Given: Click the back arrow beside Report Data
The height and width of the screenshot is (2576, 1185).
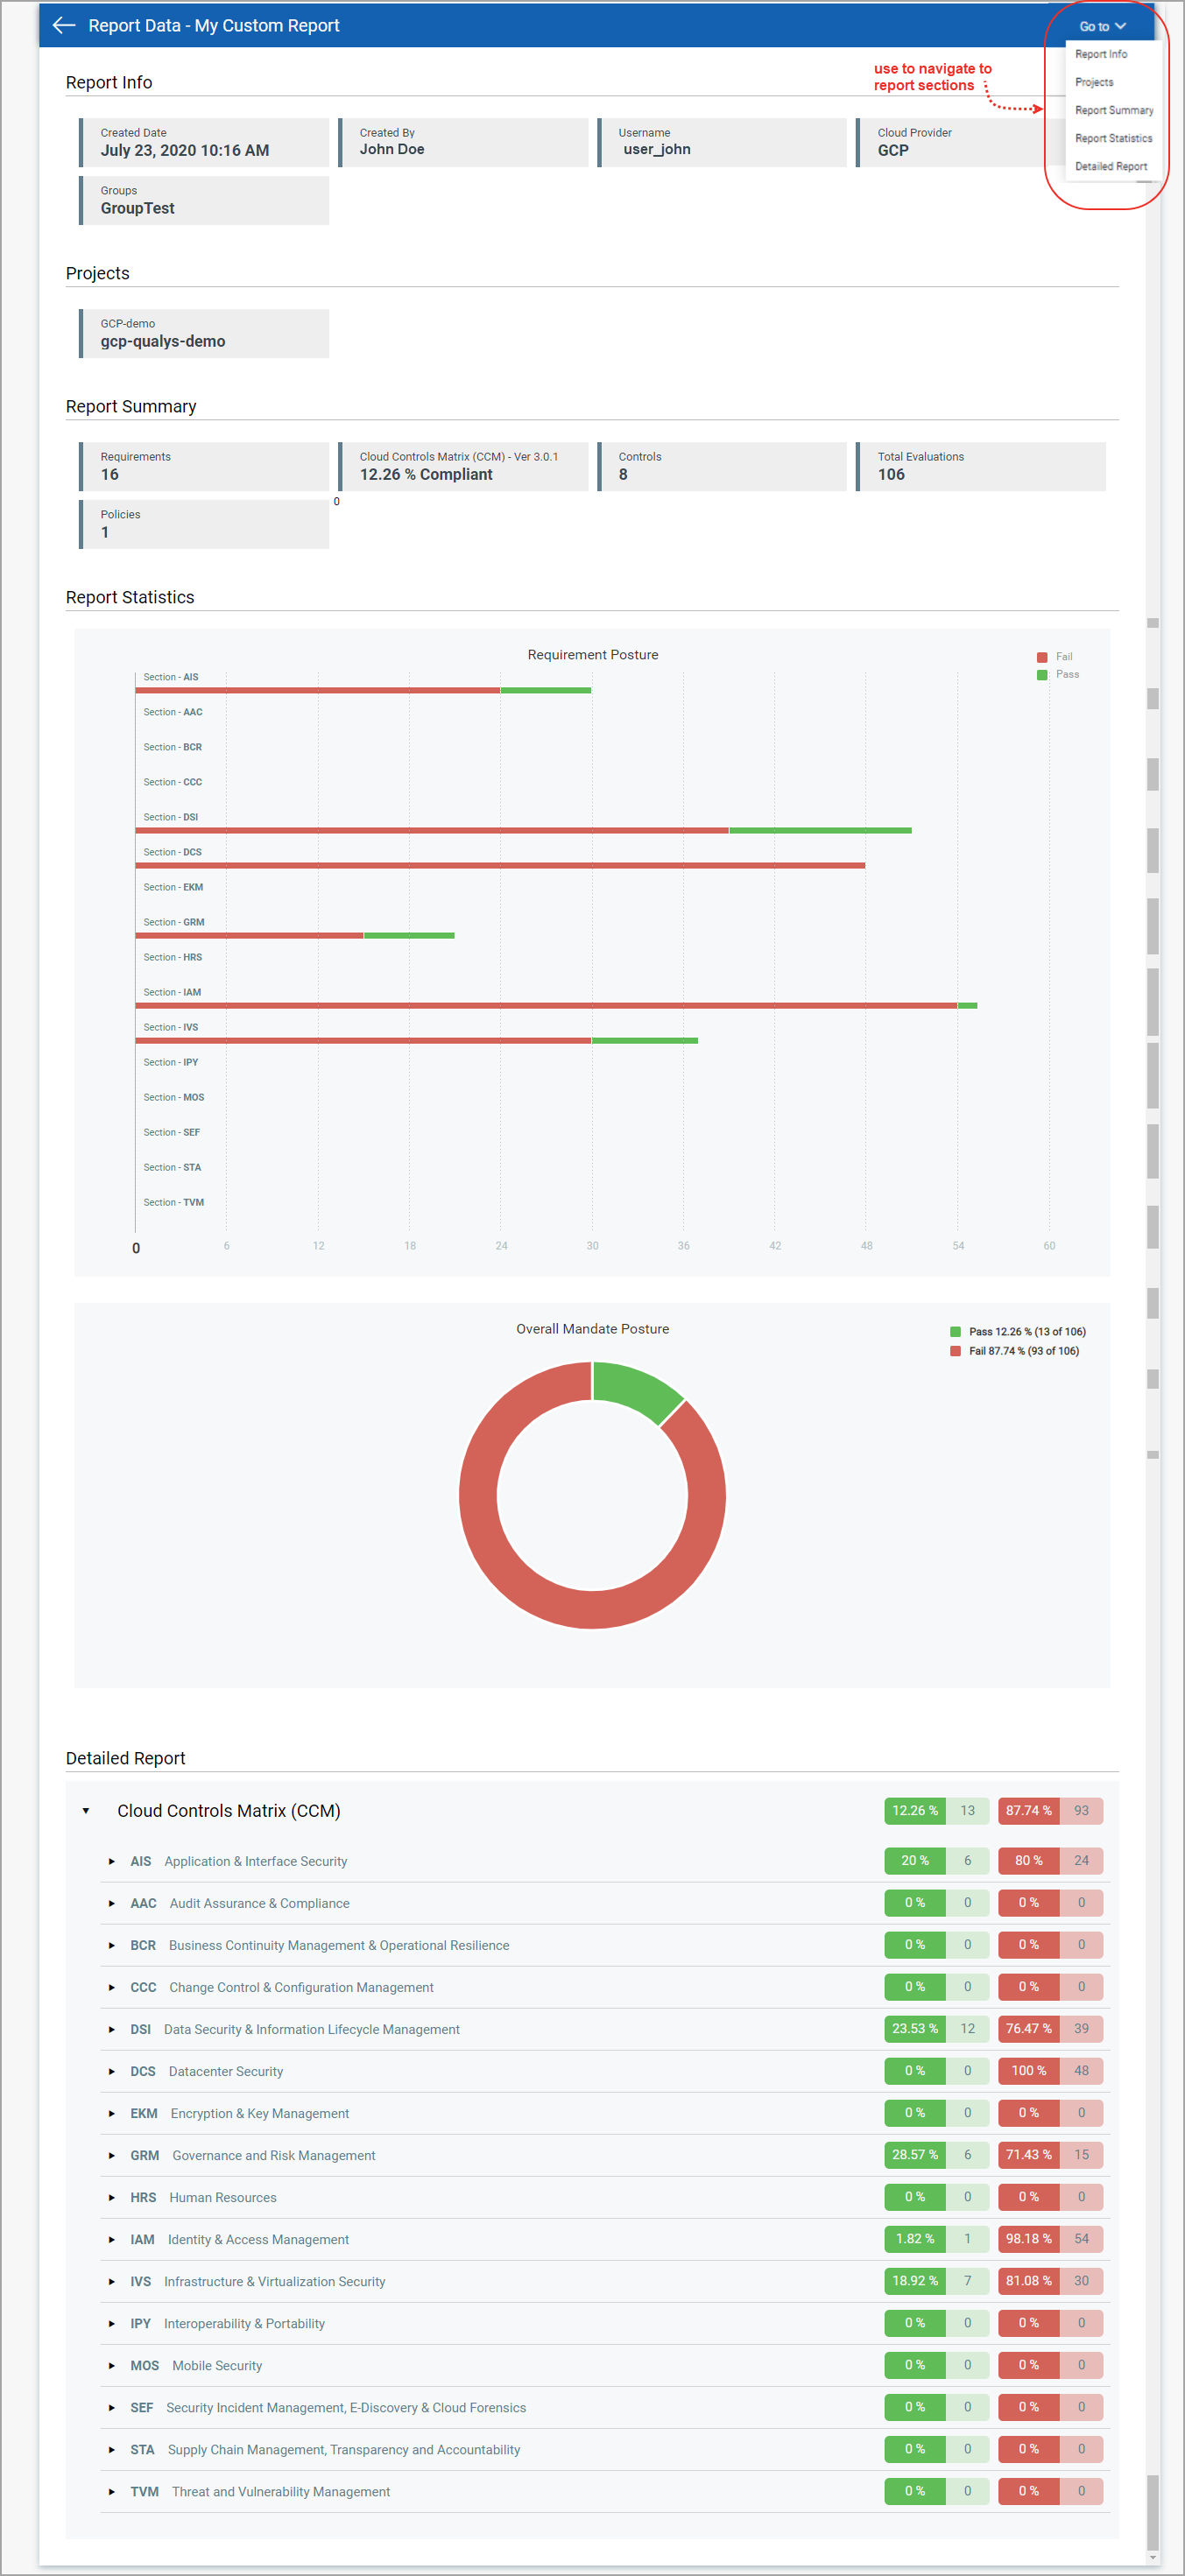Looking at the screenshot, I should (64, 26).
